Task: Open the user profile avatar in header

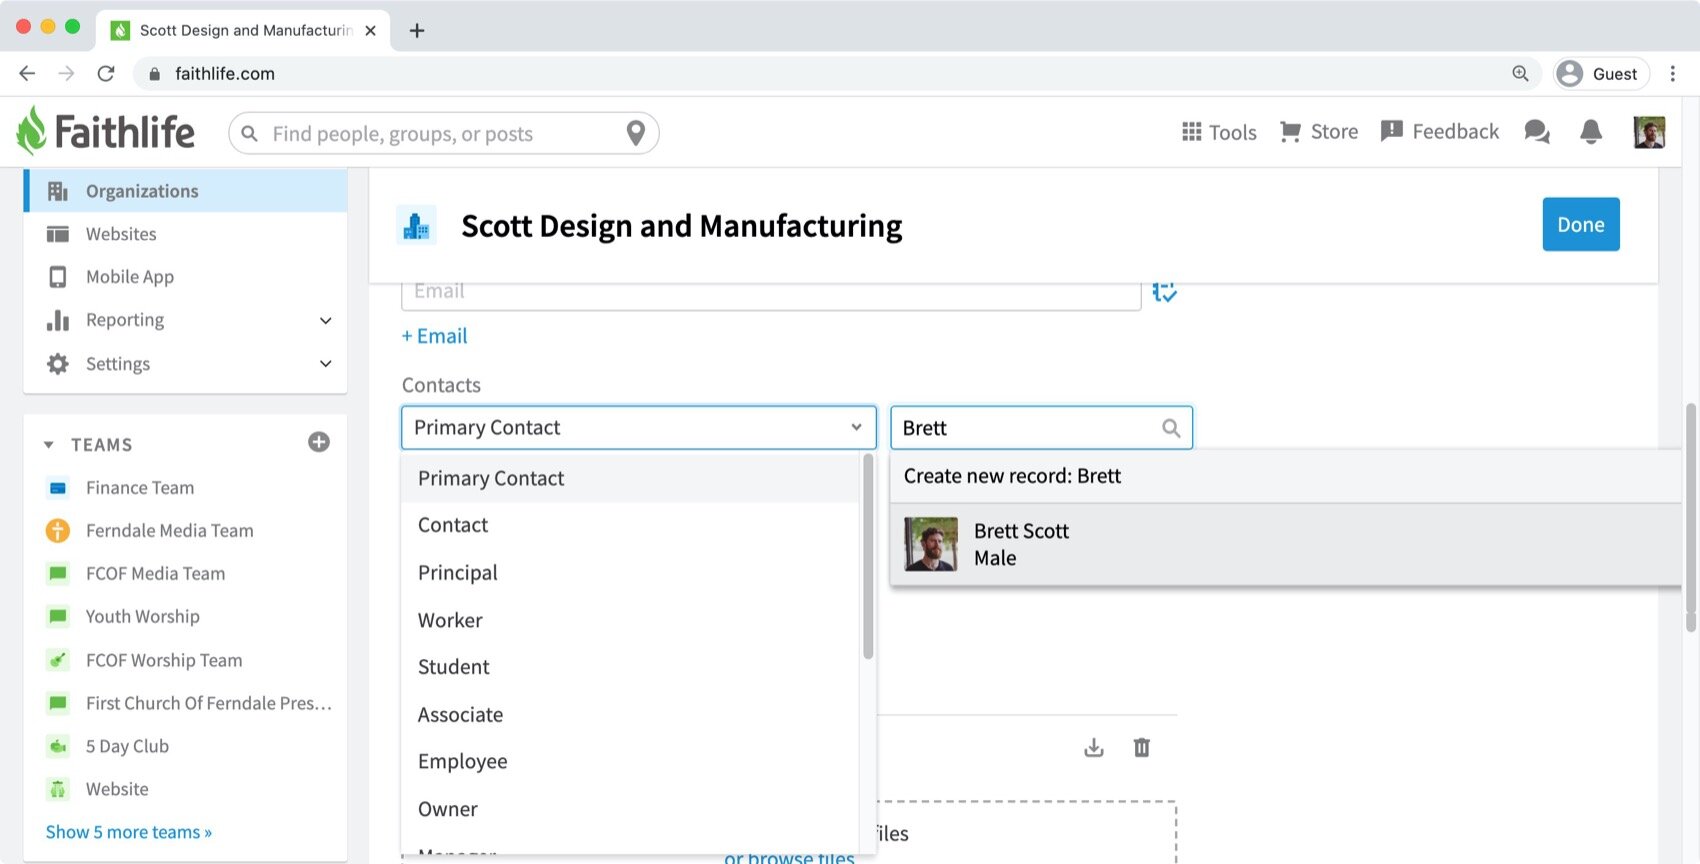Action: tap(1649, 132)
